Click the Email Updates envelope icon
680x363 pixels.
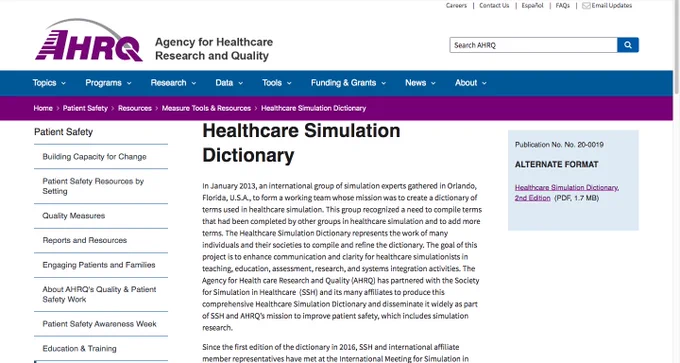[x=586, y=6]
